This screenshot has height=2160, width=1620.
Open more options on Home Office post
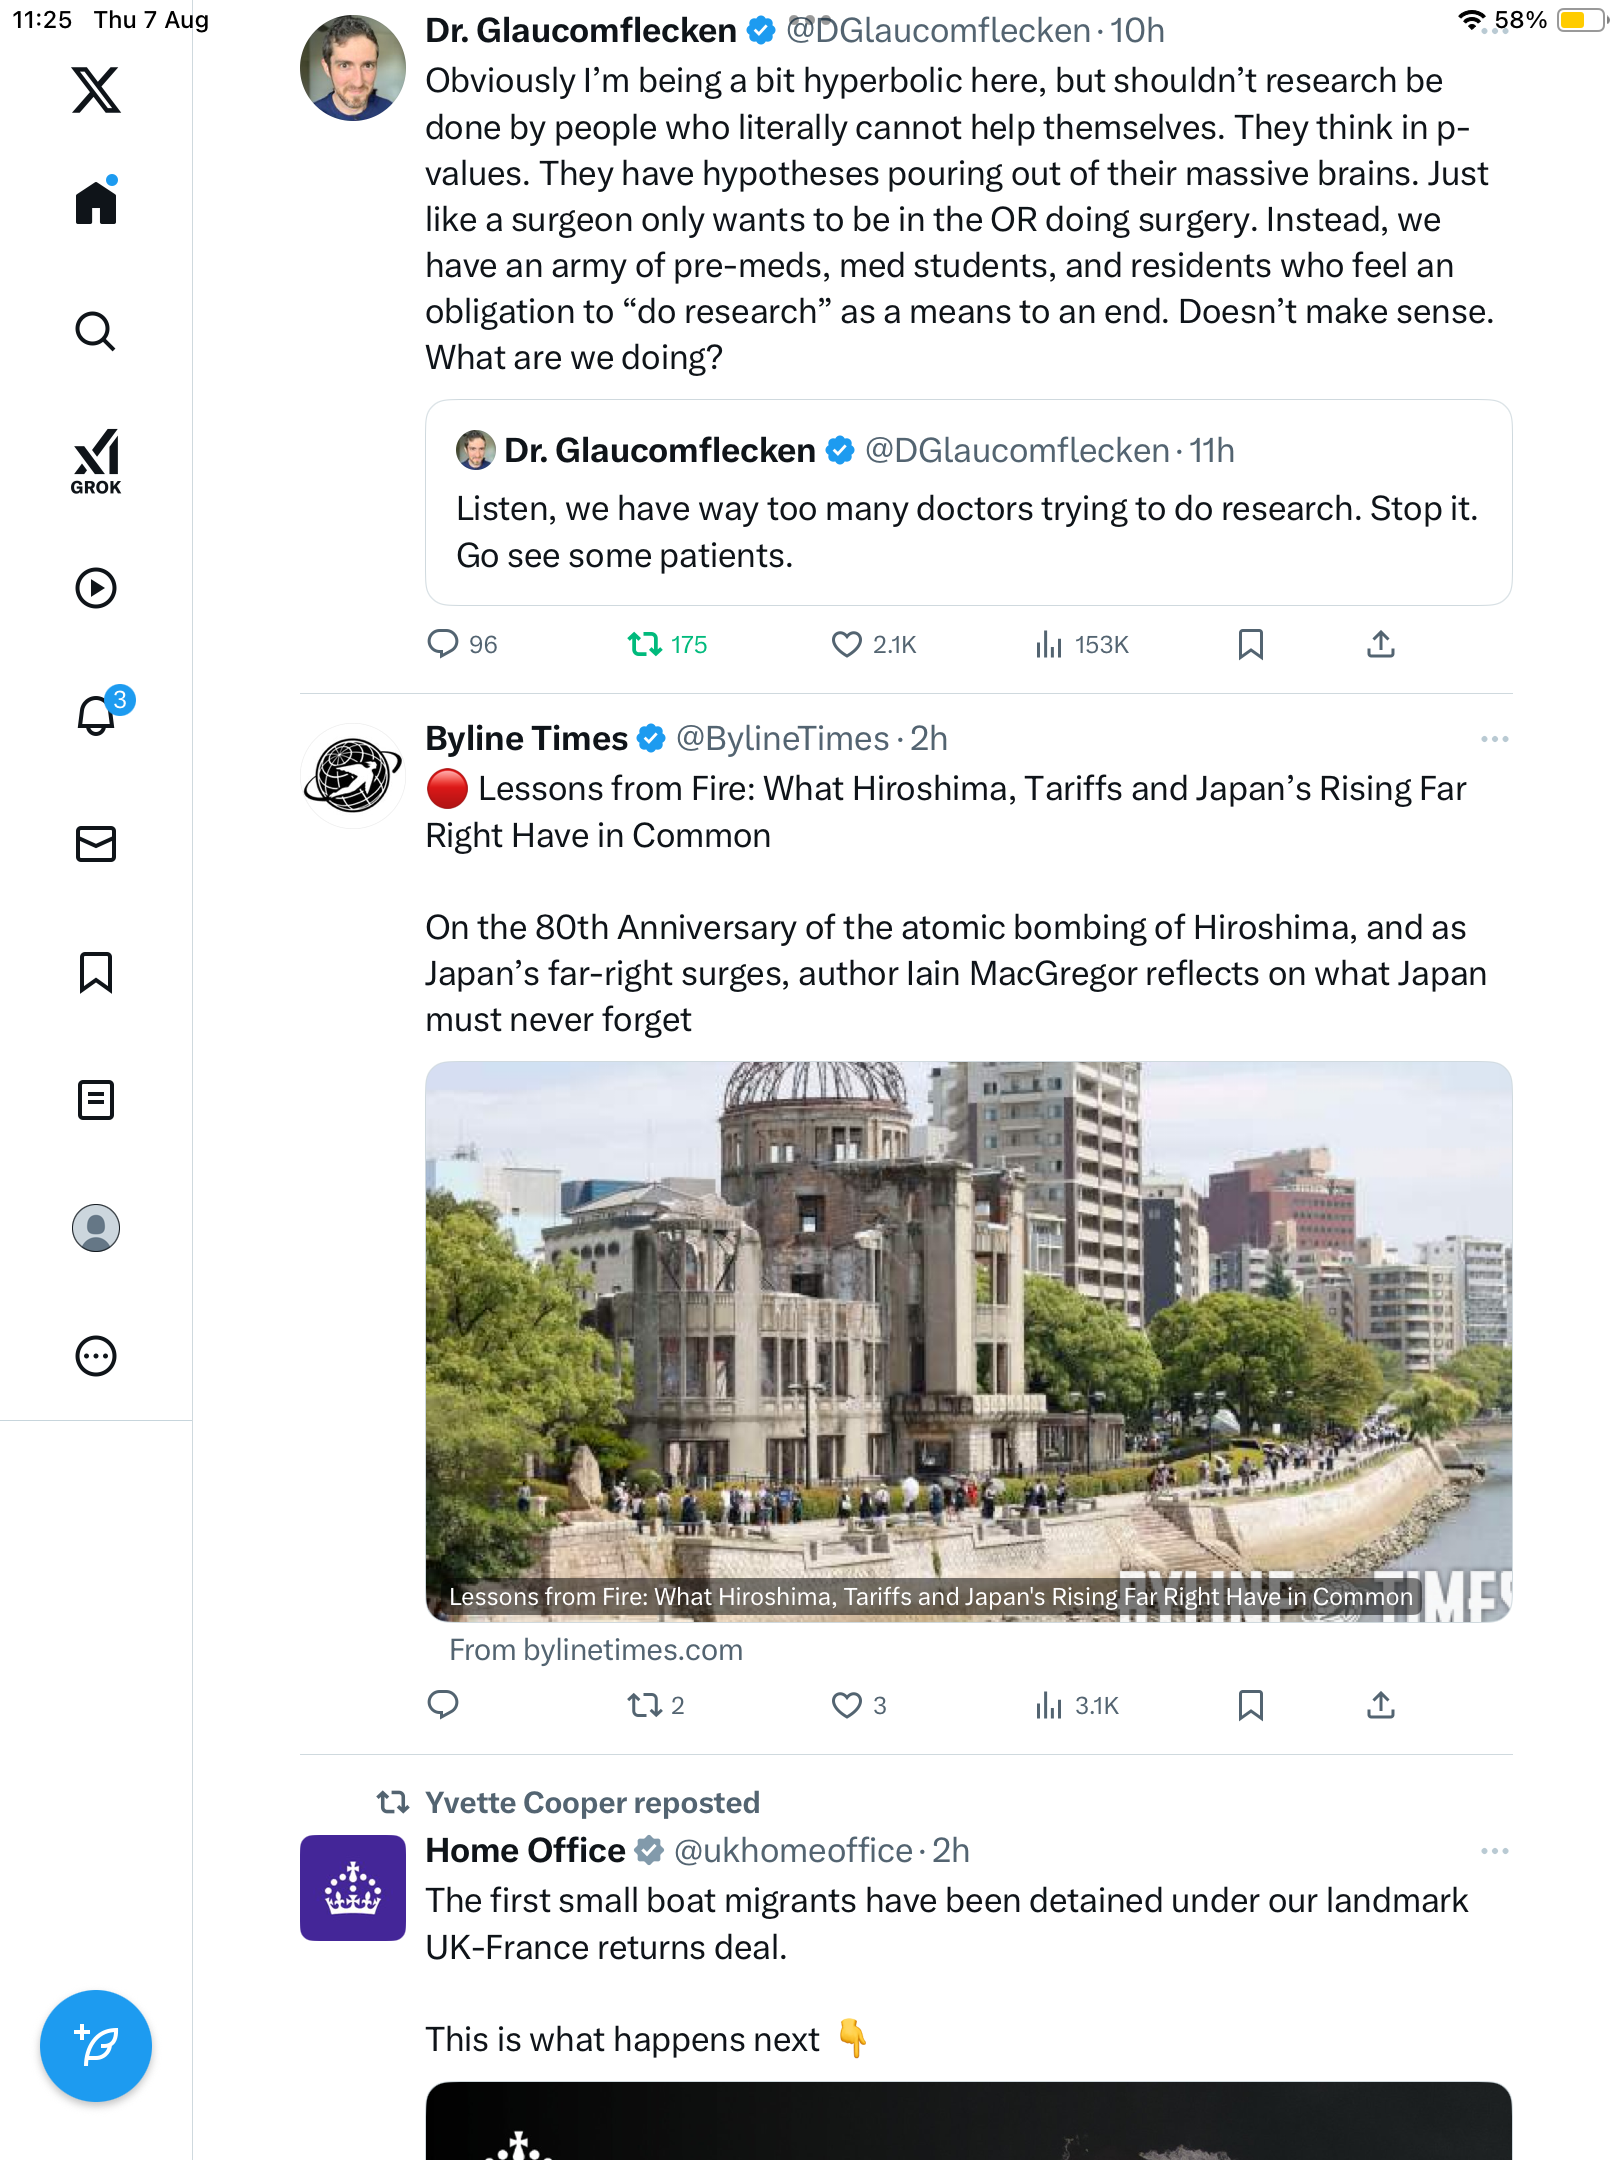tap(1494, 1851)
